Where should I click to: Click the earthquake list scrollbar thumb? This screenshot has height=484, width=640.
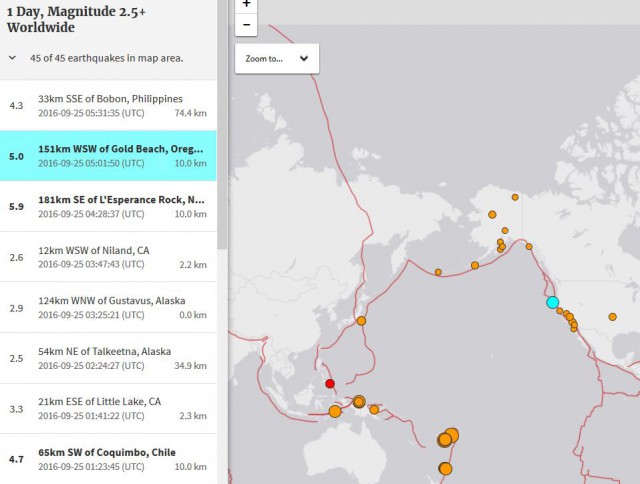tap(222, 122)
